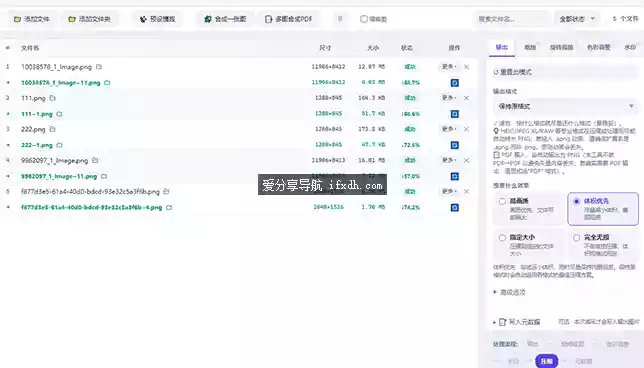Click the 状态 status column header
644x368 pixels.
[x=407, y=48]
